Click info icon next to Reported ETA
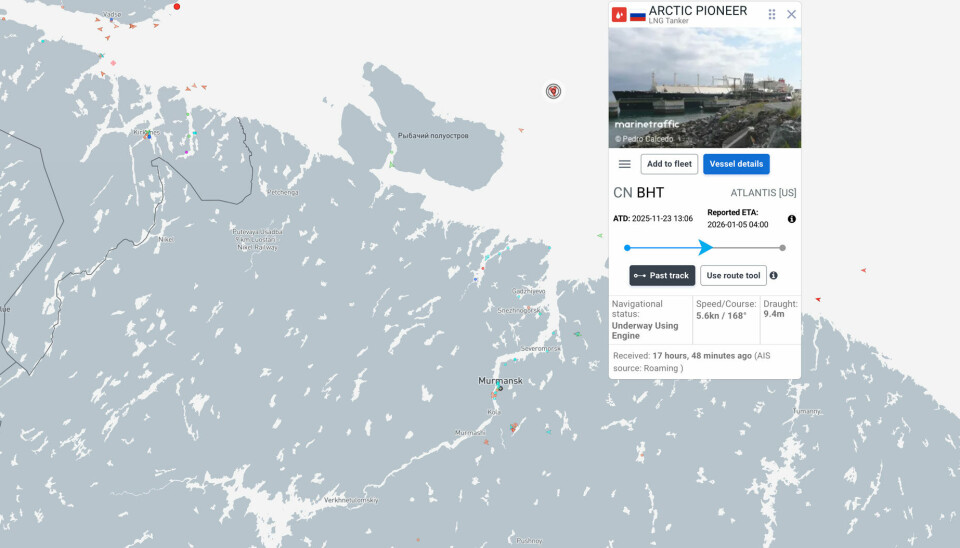The width and height of the screenshot is (960, 548). click(x=792, y=219)
